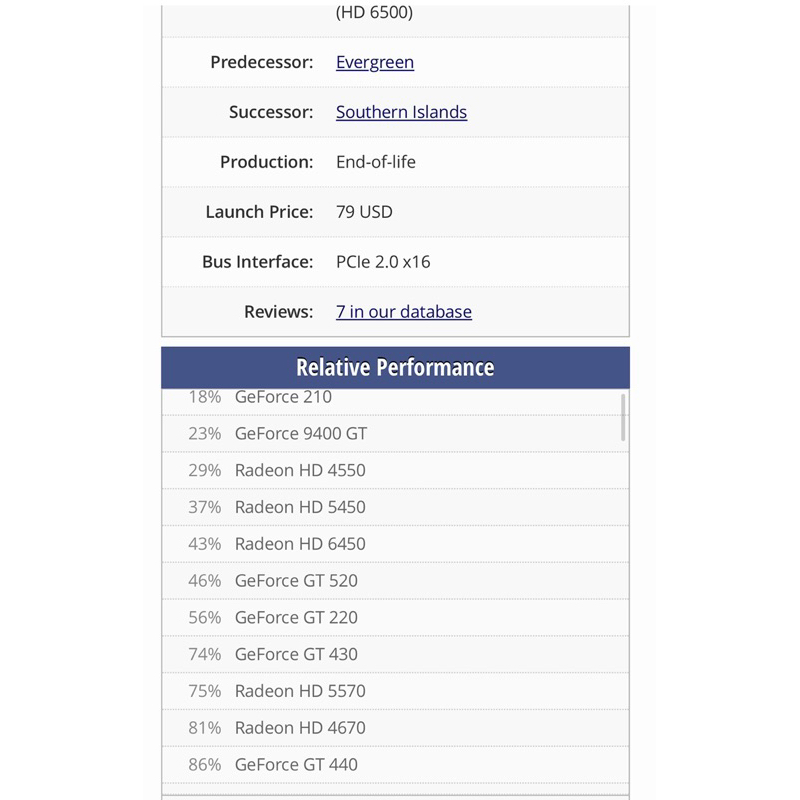Viewport: 800px width, 800px height.
Task: Click the Reviews row label
Action: point(278,312)
